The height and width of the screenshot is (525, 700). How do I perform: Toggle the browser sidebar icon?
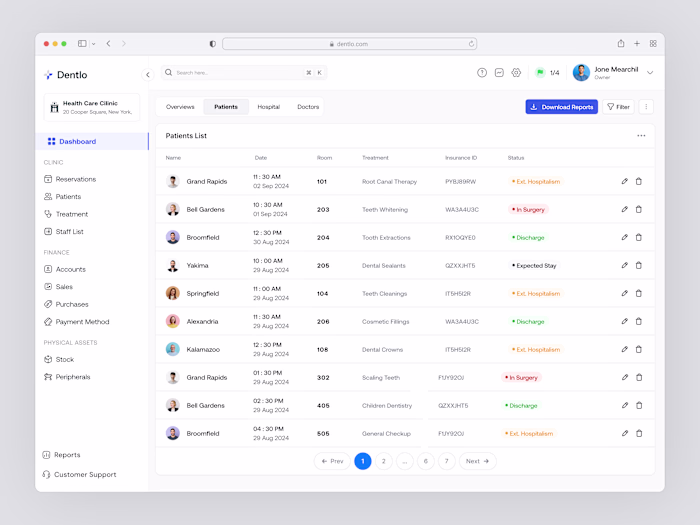click(82, 43)
